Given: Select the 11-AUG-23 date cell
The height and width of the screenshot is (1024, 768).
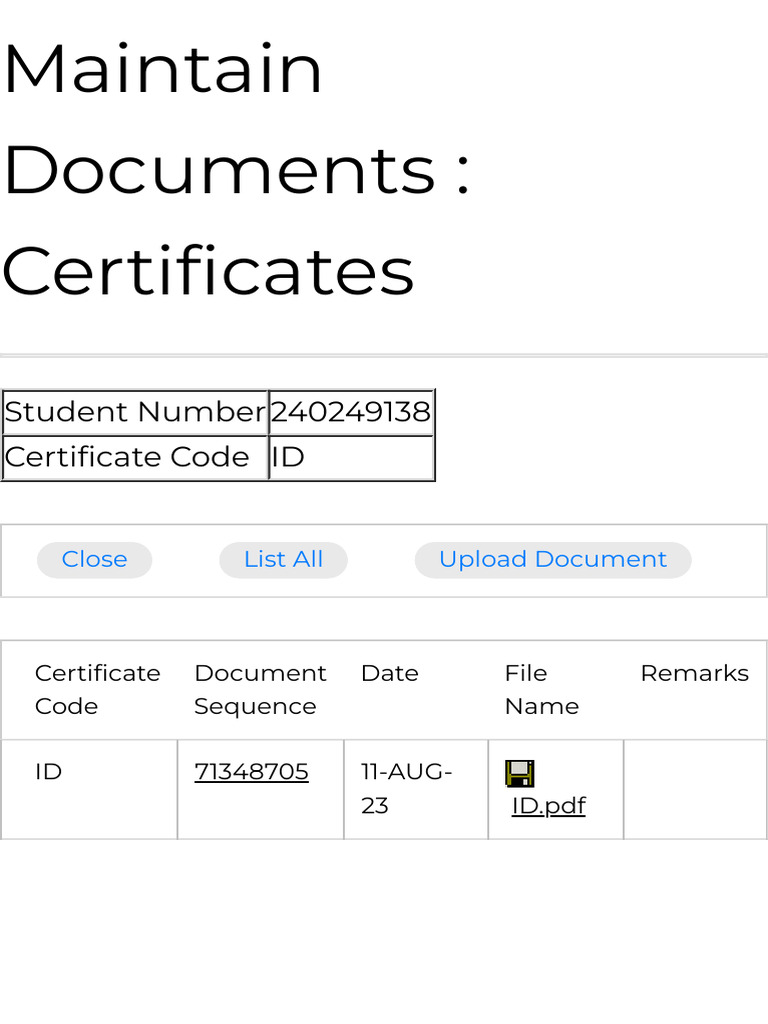Looking at the screenshot, I should coord(416,790).
